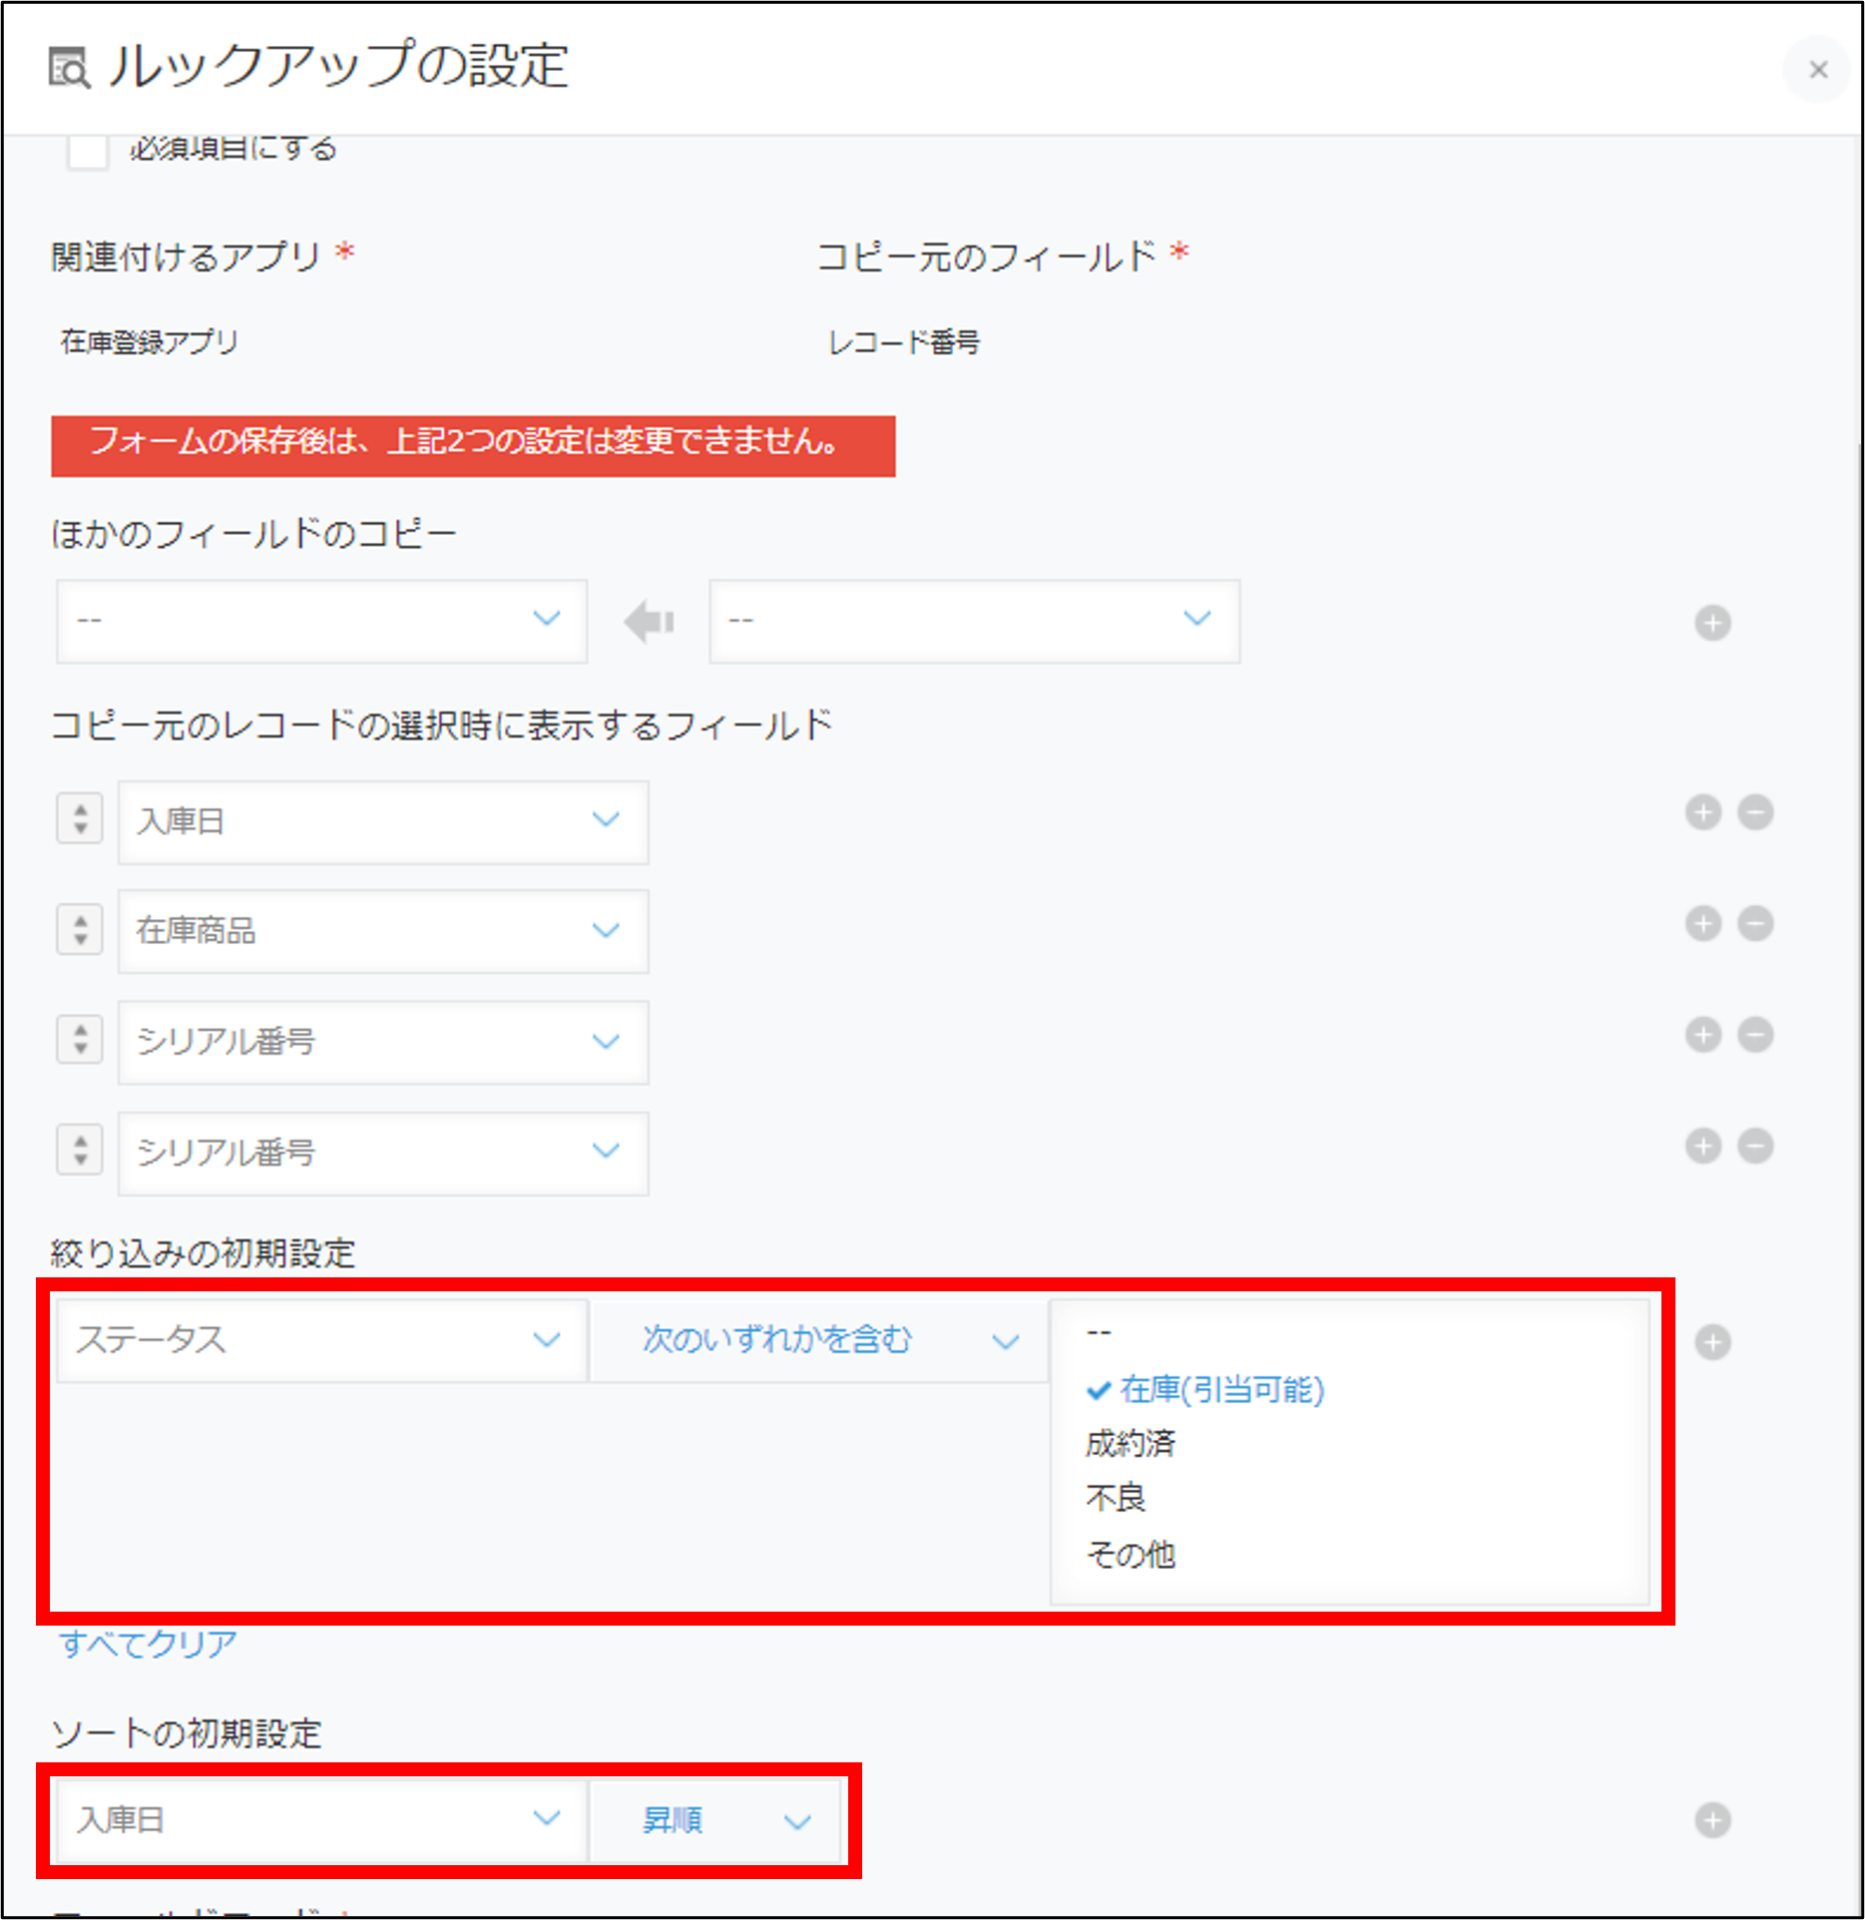This screenshot has height=1920, width=1865.
Task: Close the lookup settings dialog
Action: click(1817, 69)
